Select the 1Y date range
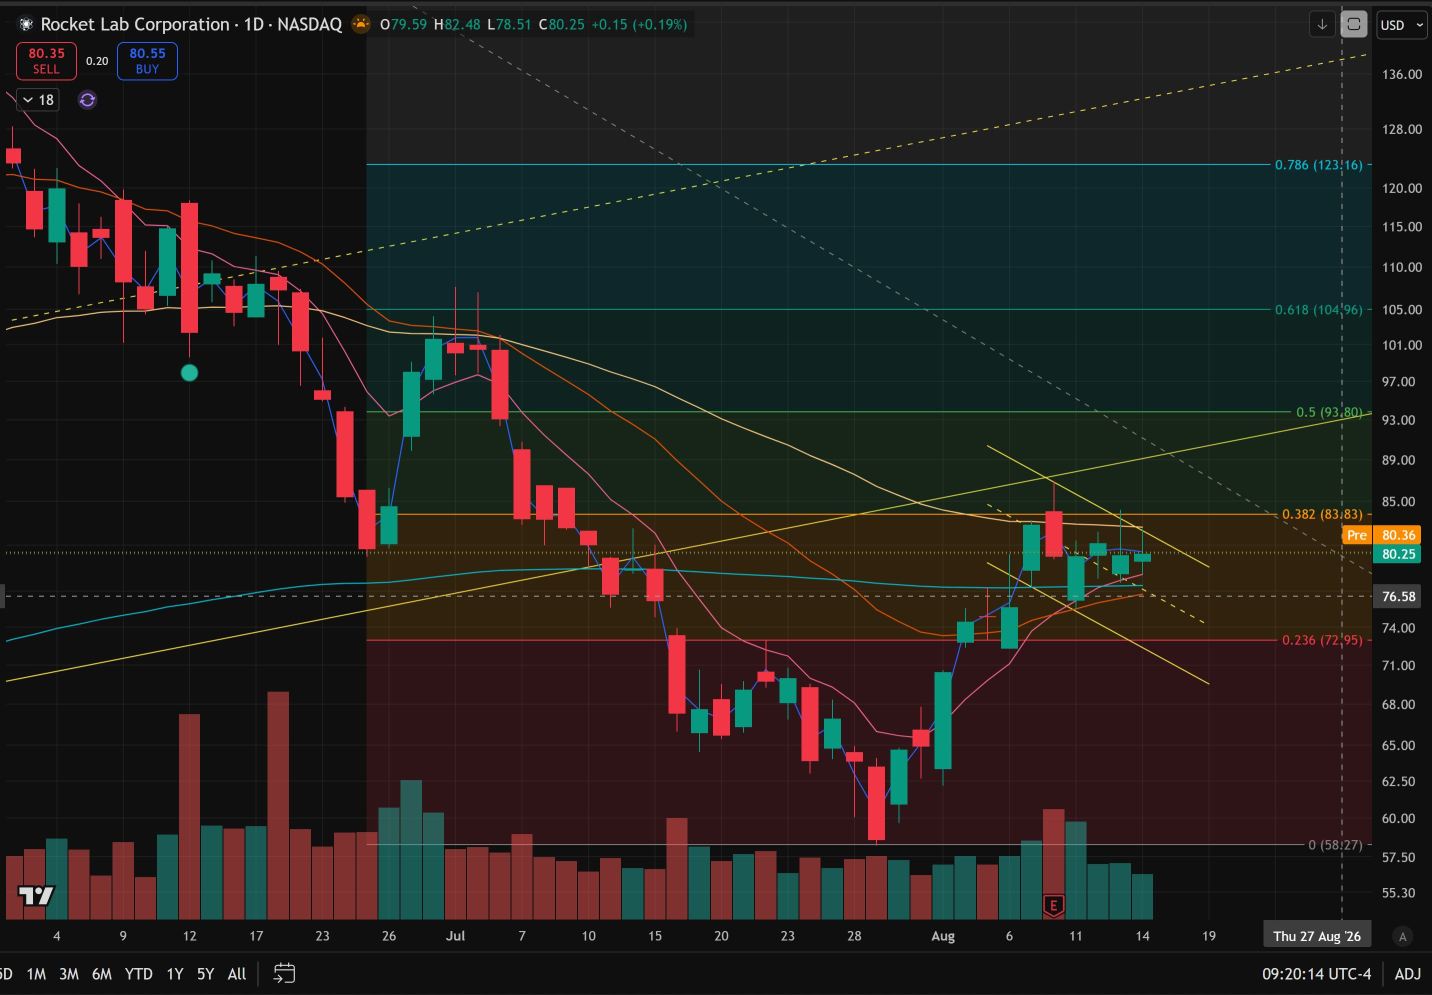 click(175, 974)
